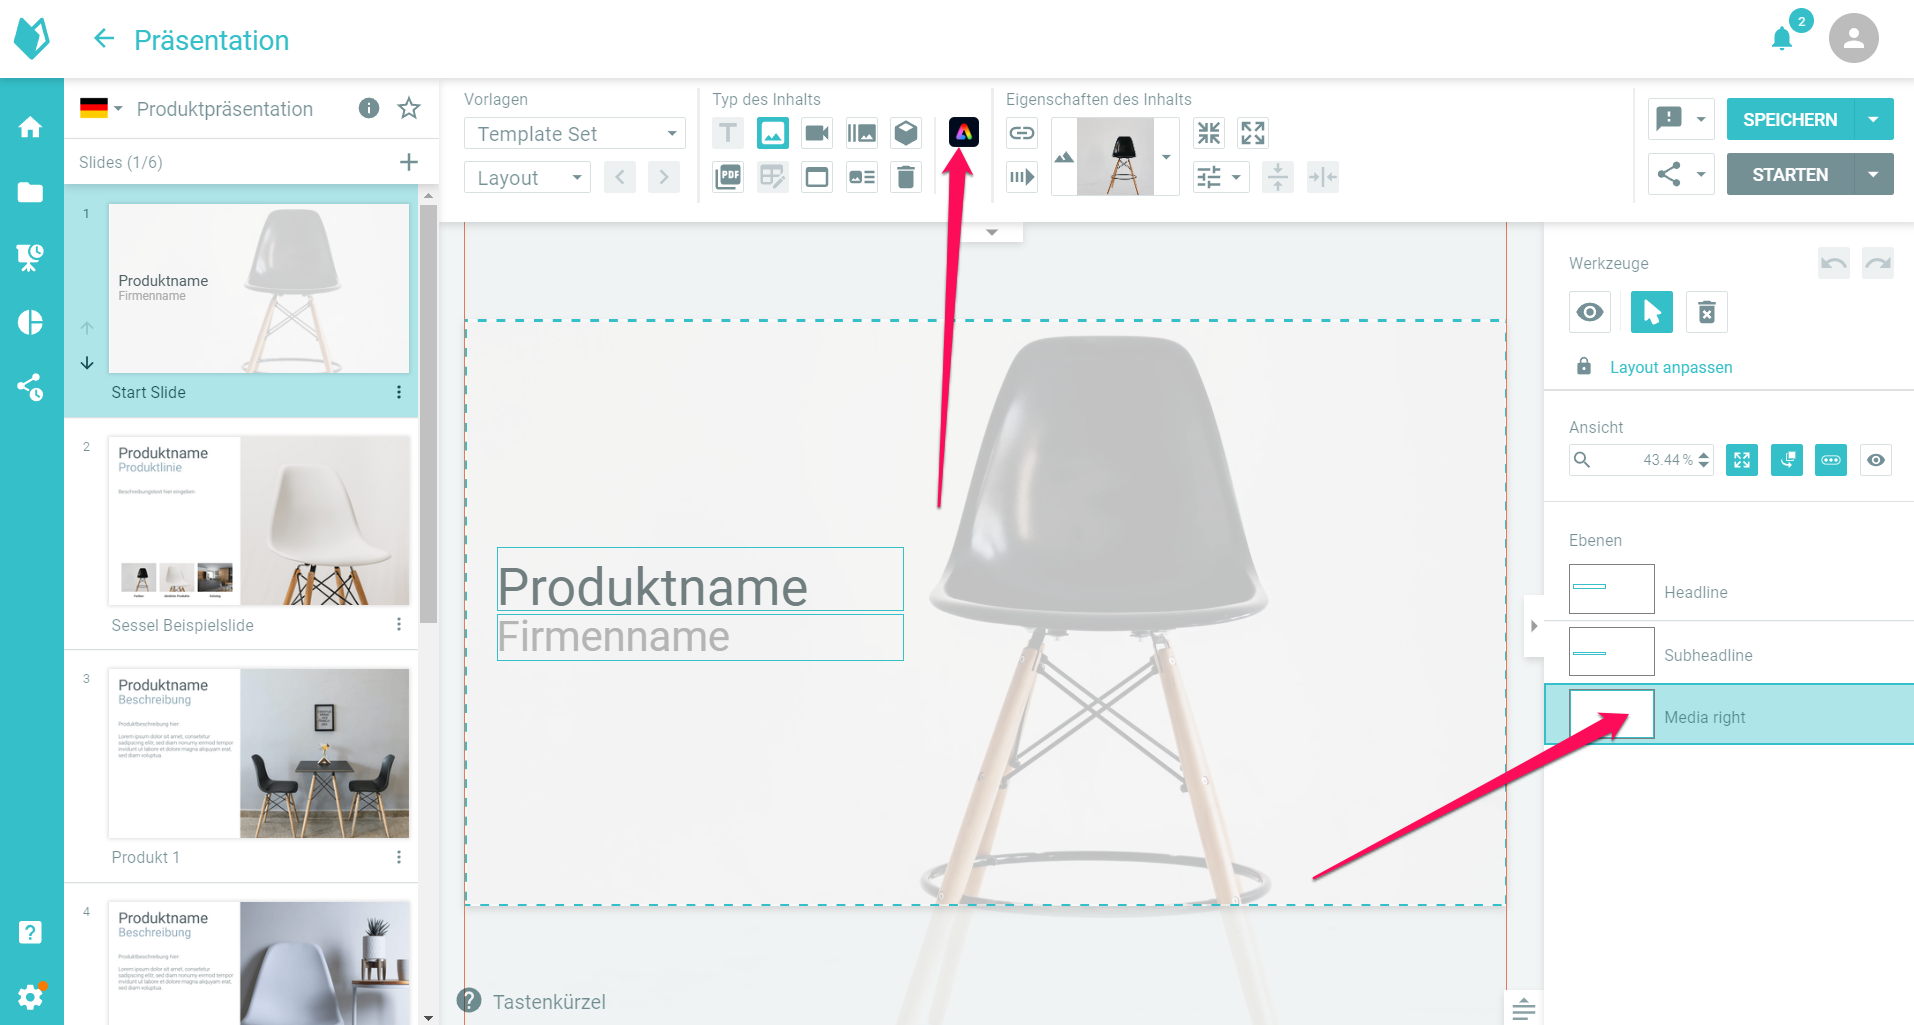
Task: Select the Headline layer
Action: [1729, 591]
